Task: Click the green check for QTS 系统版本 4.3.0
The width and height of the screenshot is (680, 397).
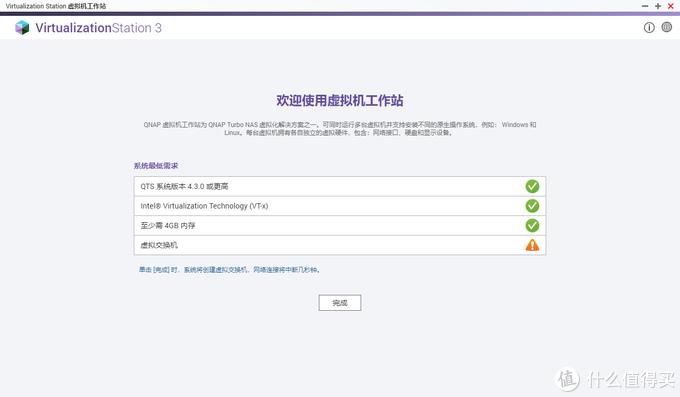Action: coord(532,186)
